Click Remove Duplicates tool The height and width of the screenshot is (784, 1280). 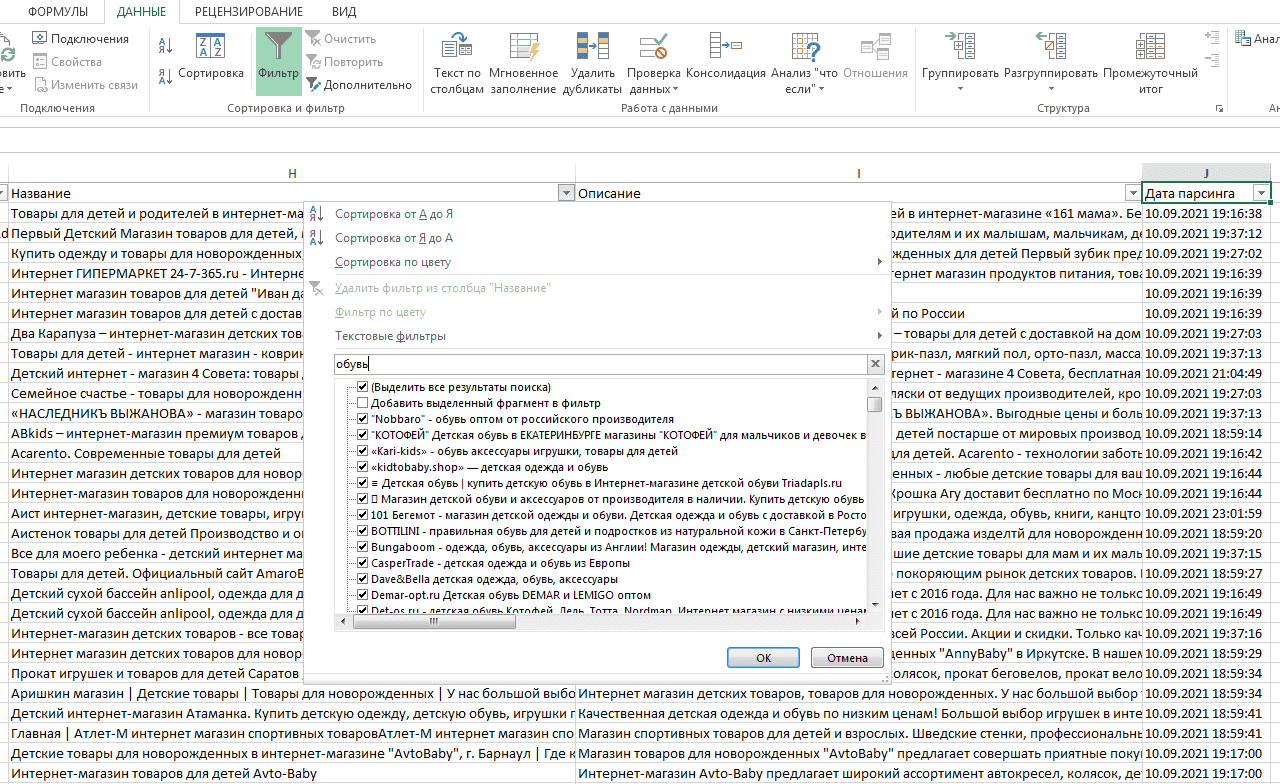(593, 63)
